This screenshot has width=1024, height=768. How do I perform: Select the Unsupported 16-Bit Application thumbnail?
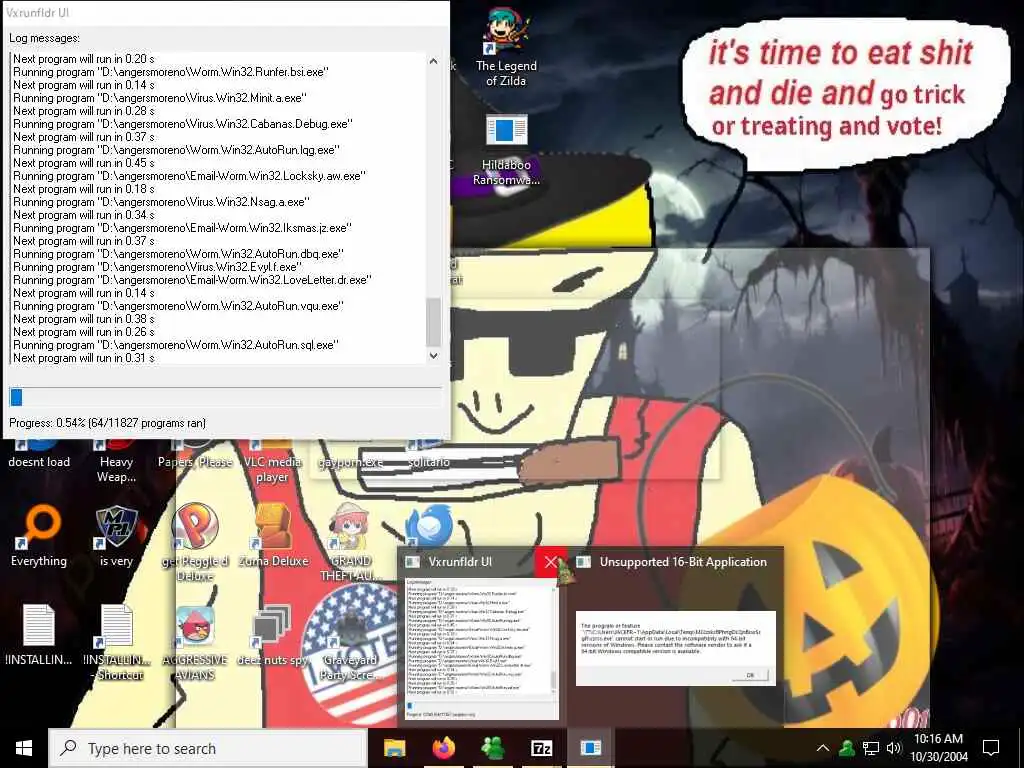pos(675,648)
